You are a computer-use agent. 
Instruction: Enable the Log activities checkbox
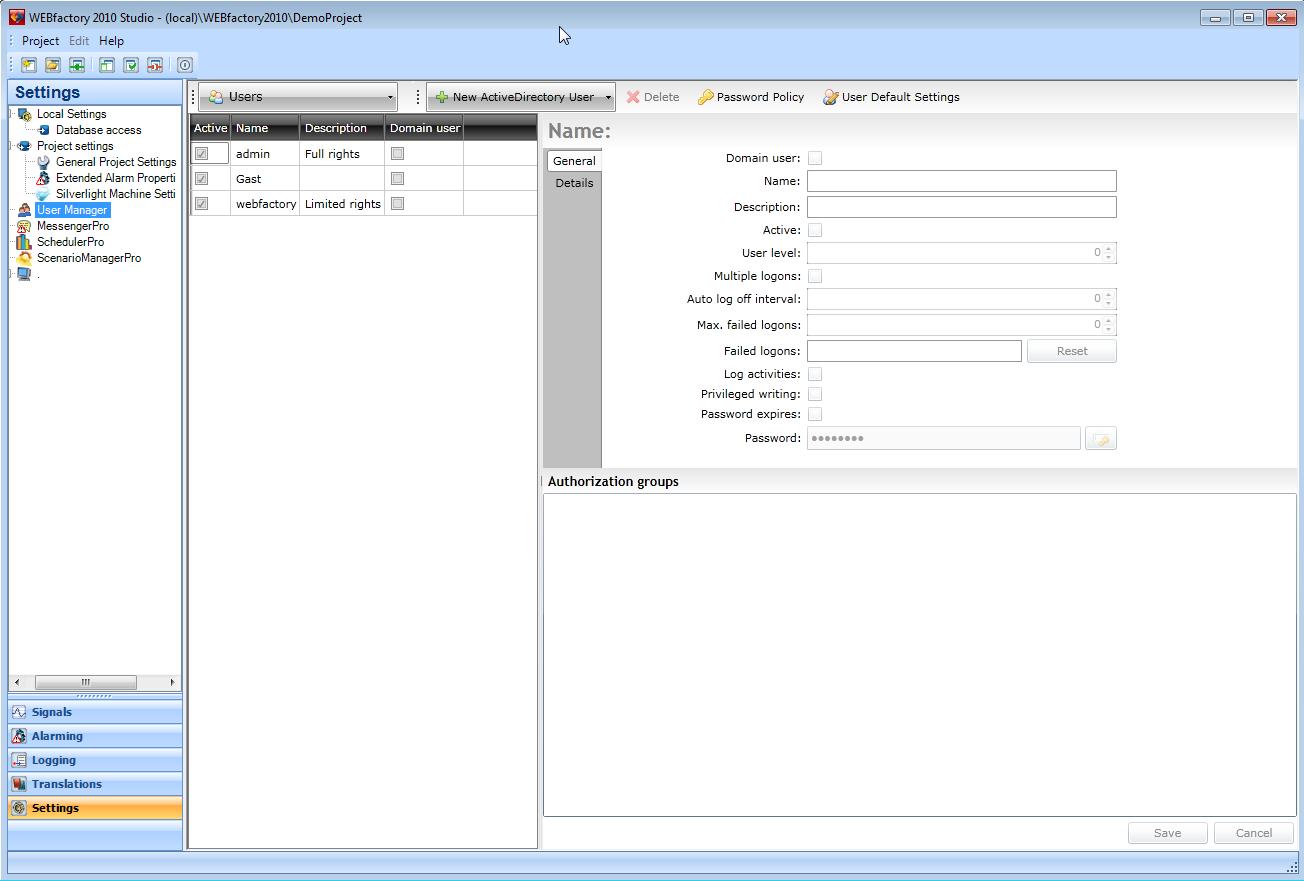(815, 374)
